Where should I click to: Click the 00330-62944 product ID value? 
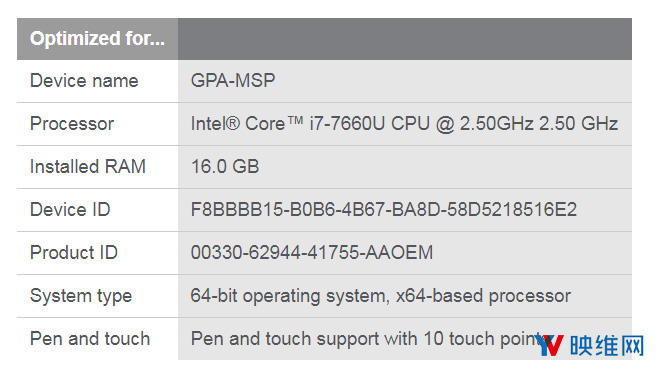point(312,253)
